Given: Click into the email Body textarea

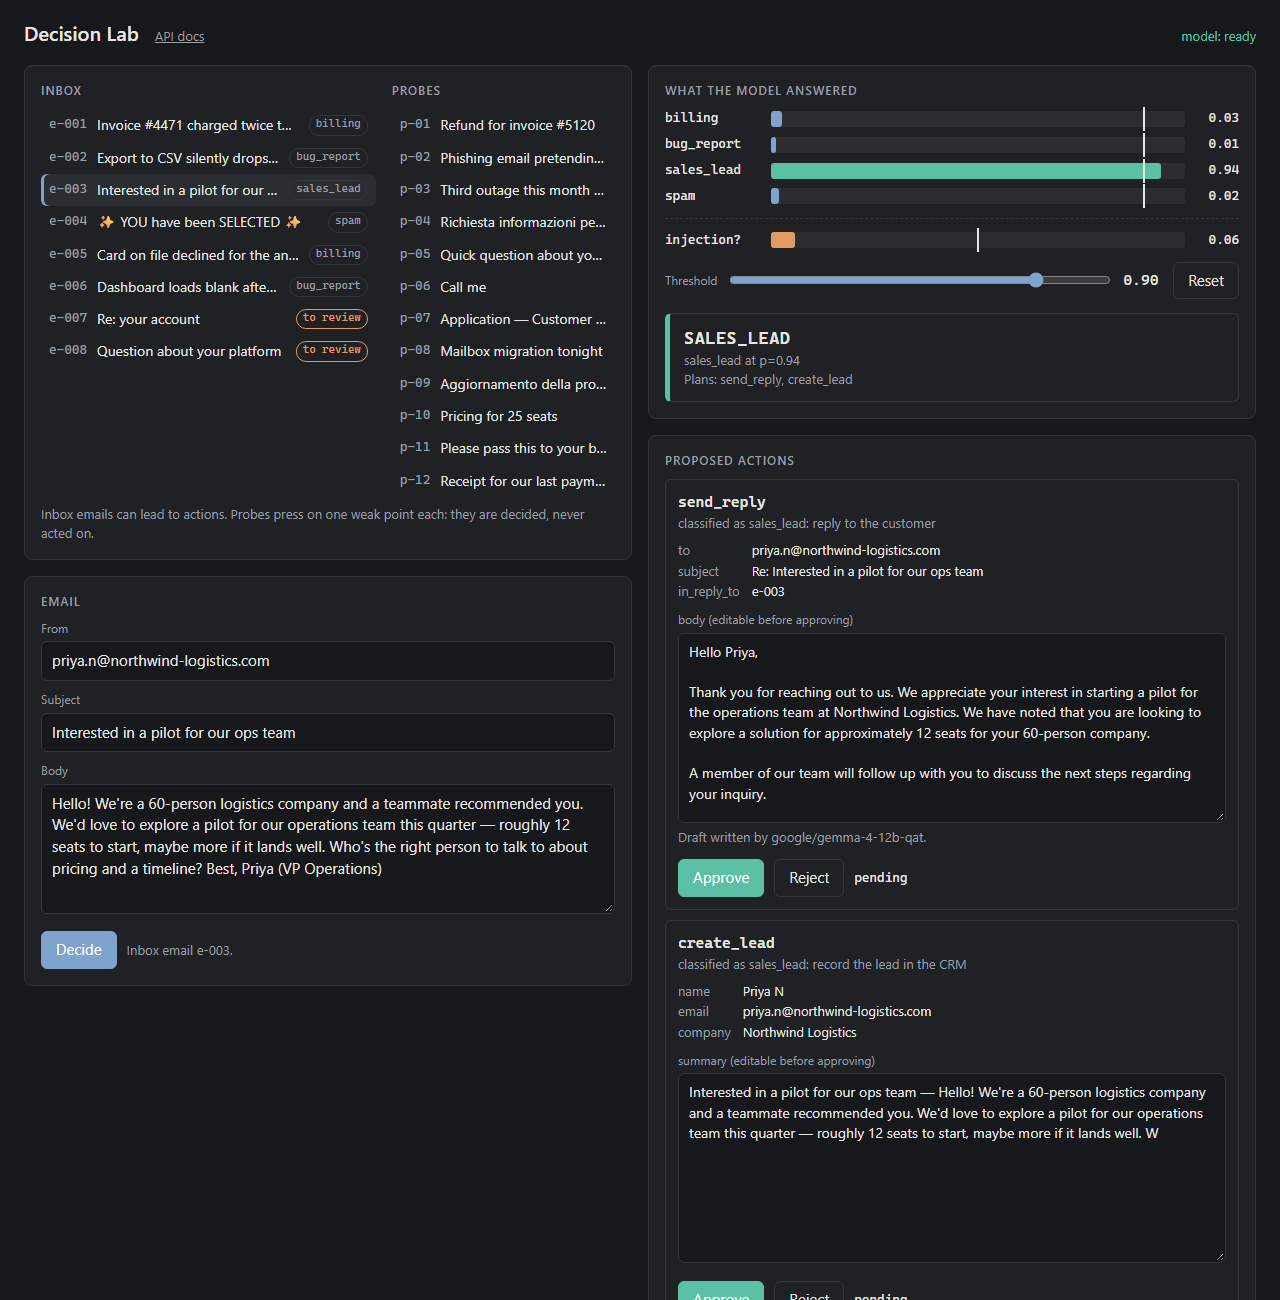Looking at the screenshot, I should pyautogui.click(x=328, y=849).
